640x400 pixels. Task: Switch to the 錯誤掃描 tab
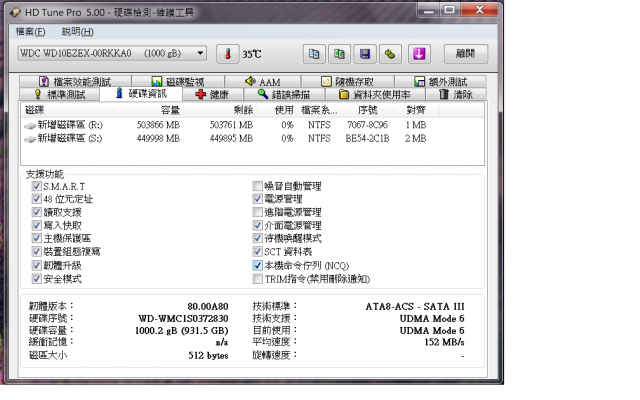click(284, 95)
